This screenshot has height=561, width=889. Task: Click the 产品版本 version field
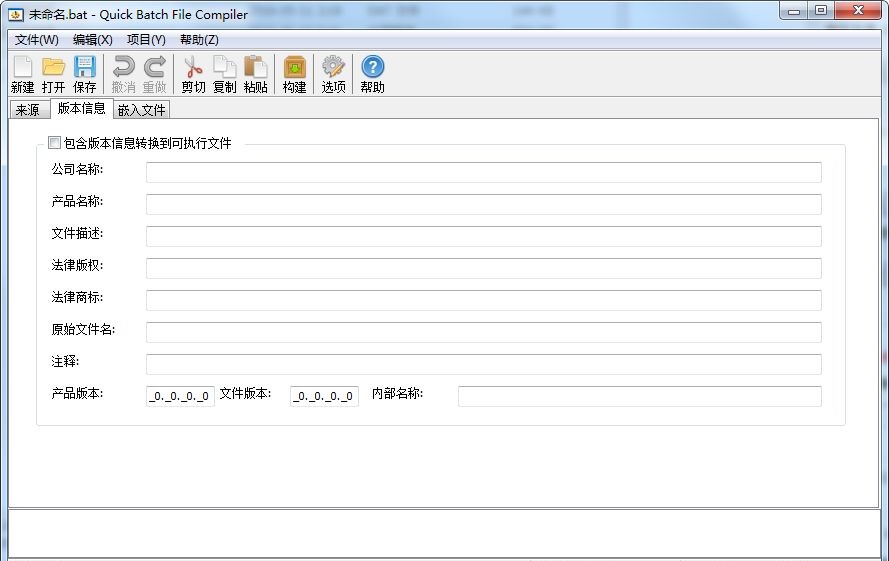coord(180,396)
